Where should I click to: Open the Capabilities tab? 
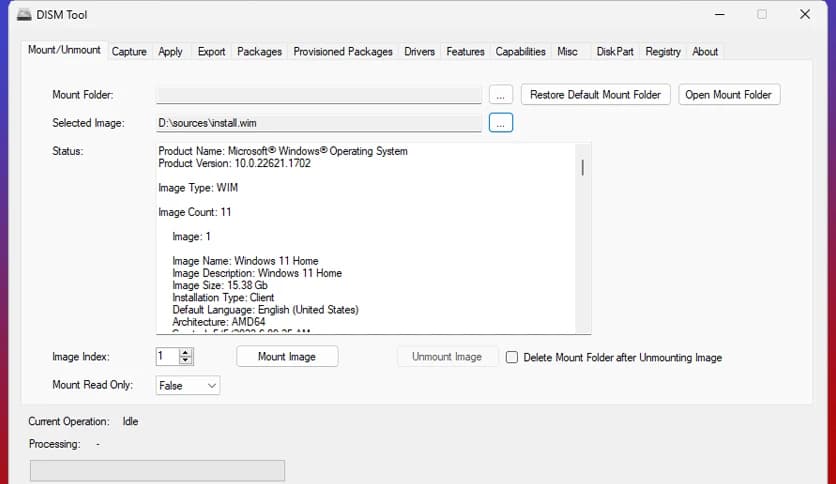click(x=520, y=52)
